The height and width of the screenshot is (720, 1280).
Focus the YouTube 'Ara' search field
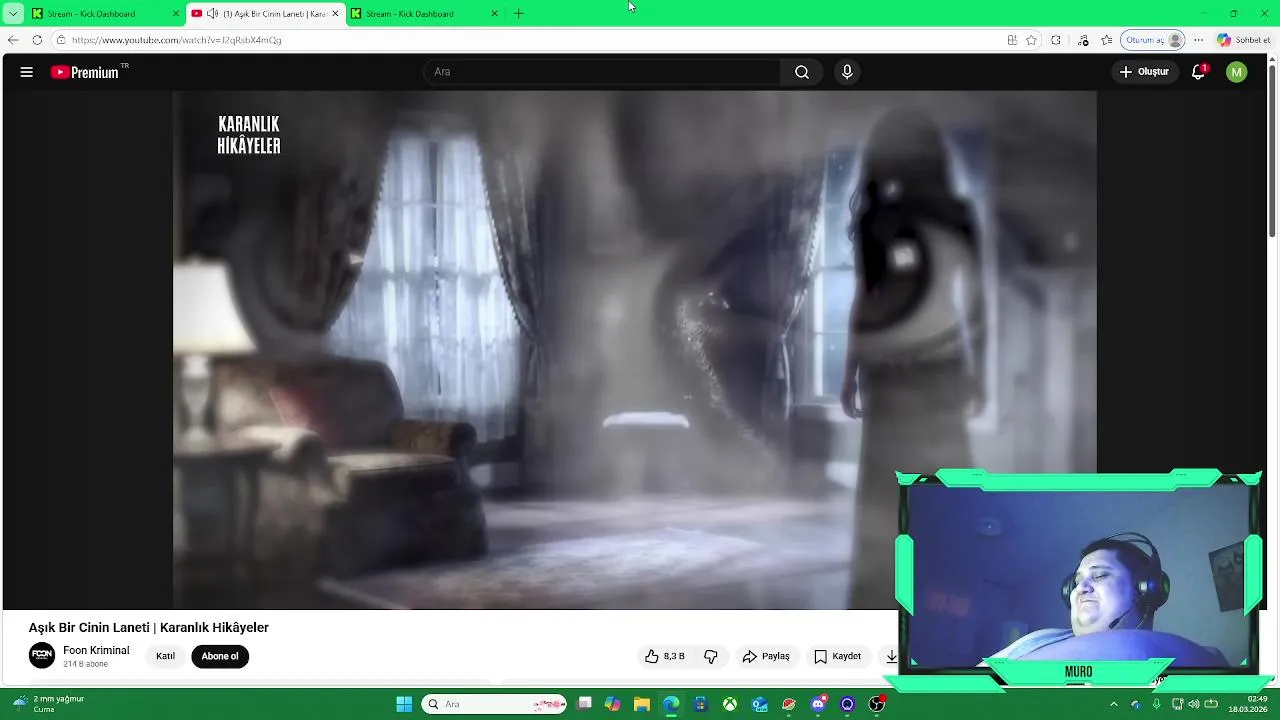(602, 72)
